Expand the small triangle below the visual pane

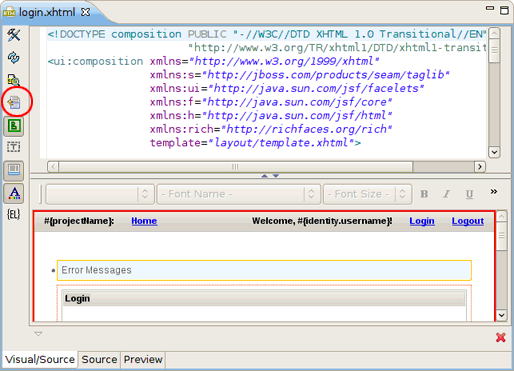point(38,333)
